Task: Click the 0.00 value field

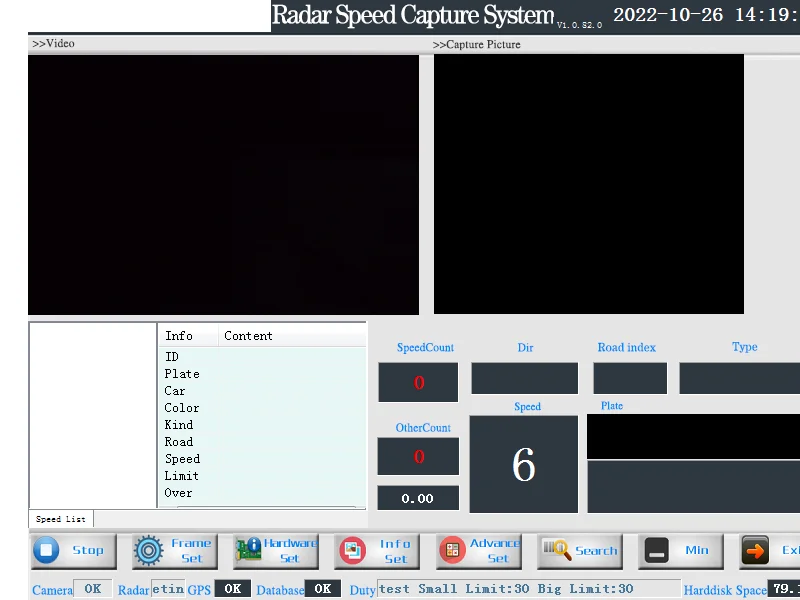Action: [x=418, y=498]
